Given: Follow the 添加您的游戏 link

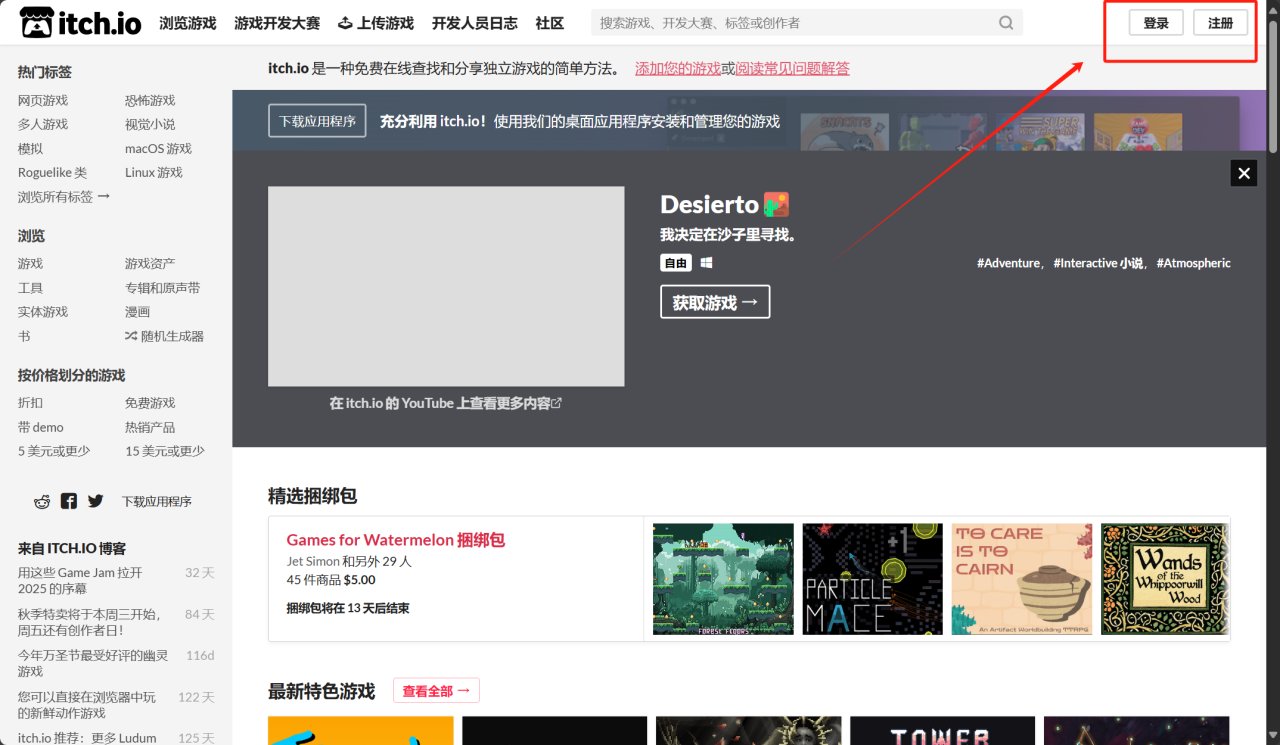Looking at the screenshot, I should 678,68.
